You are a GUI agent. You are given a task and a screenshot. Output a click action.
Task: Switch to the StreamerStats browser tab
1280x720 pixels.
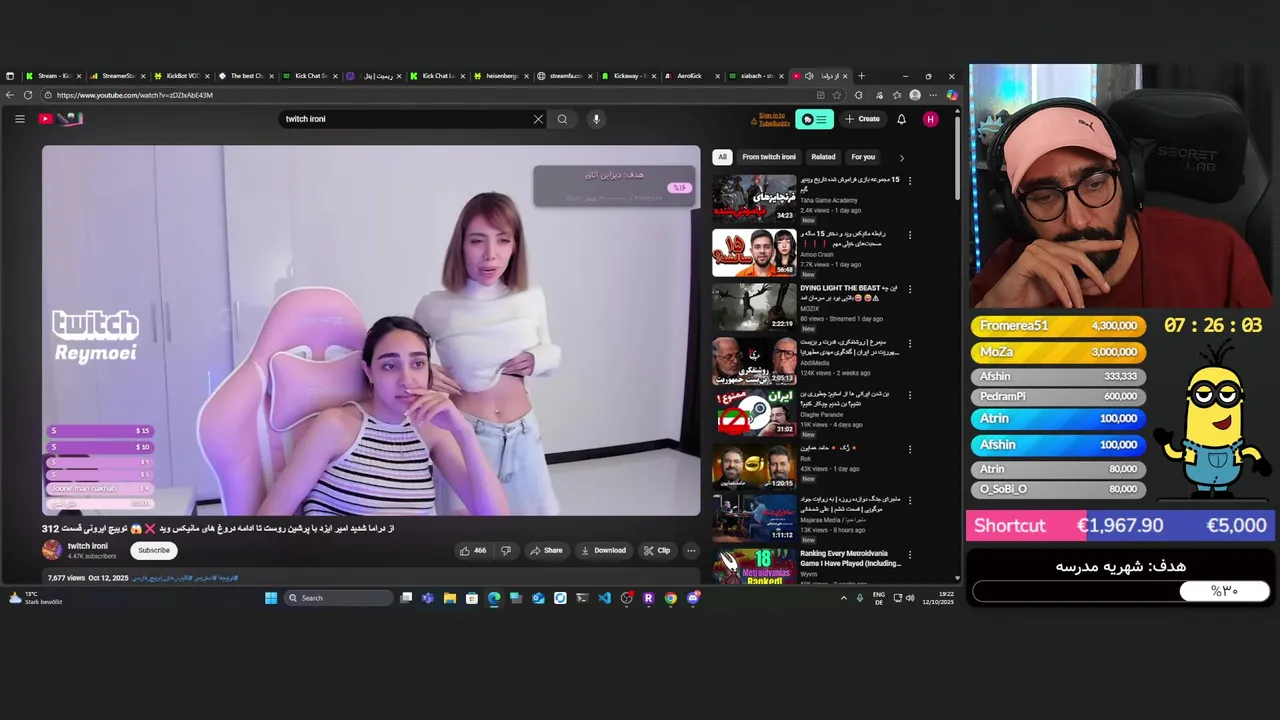click(x=116, y=76)
